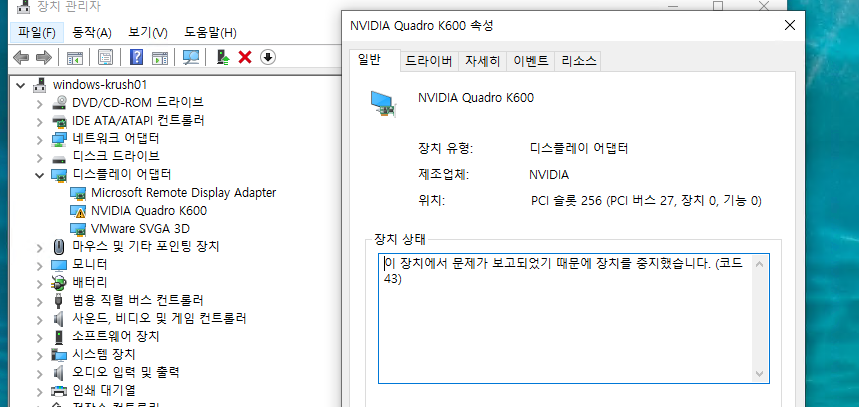Viewport: 859px width, 407px height.
Task: Select the 소프트웨어 장치 tree row label
Action: coord(116,336)
